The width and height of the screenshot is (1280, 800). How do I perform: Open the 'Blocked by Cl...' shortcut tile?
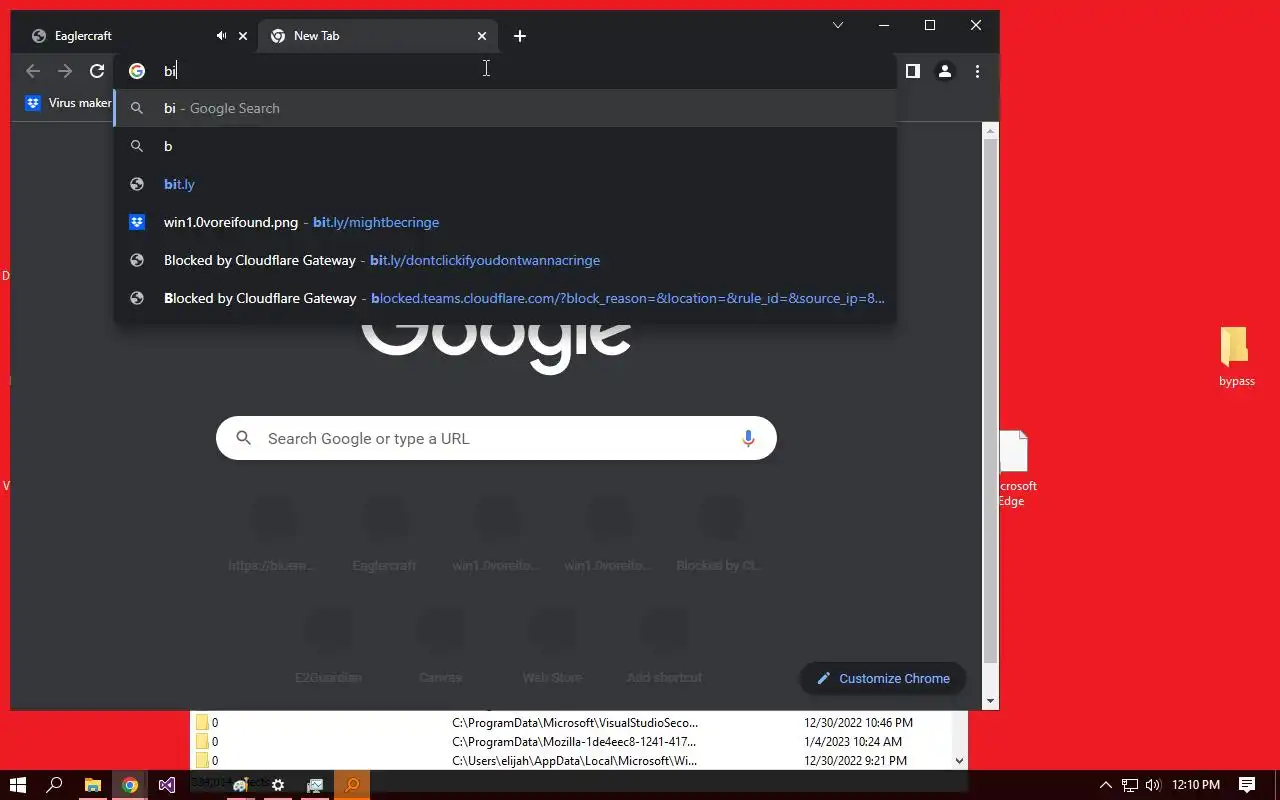(720, 535)
